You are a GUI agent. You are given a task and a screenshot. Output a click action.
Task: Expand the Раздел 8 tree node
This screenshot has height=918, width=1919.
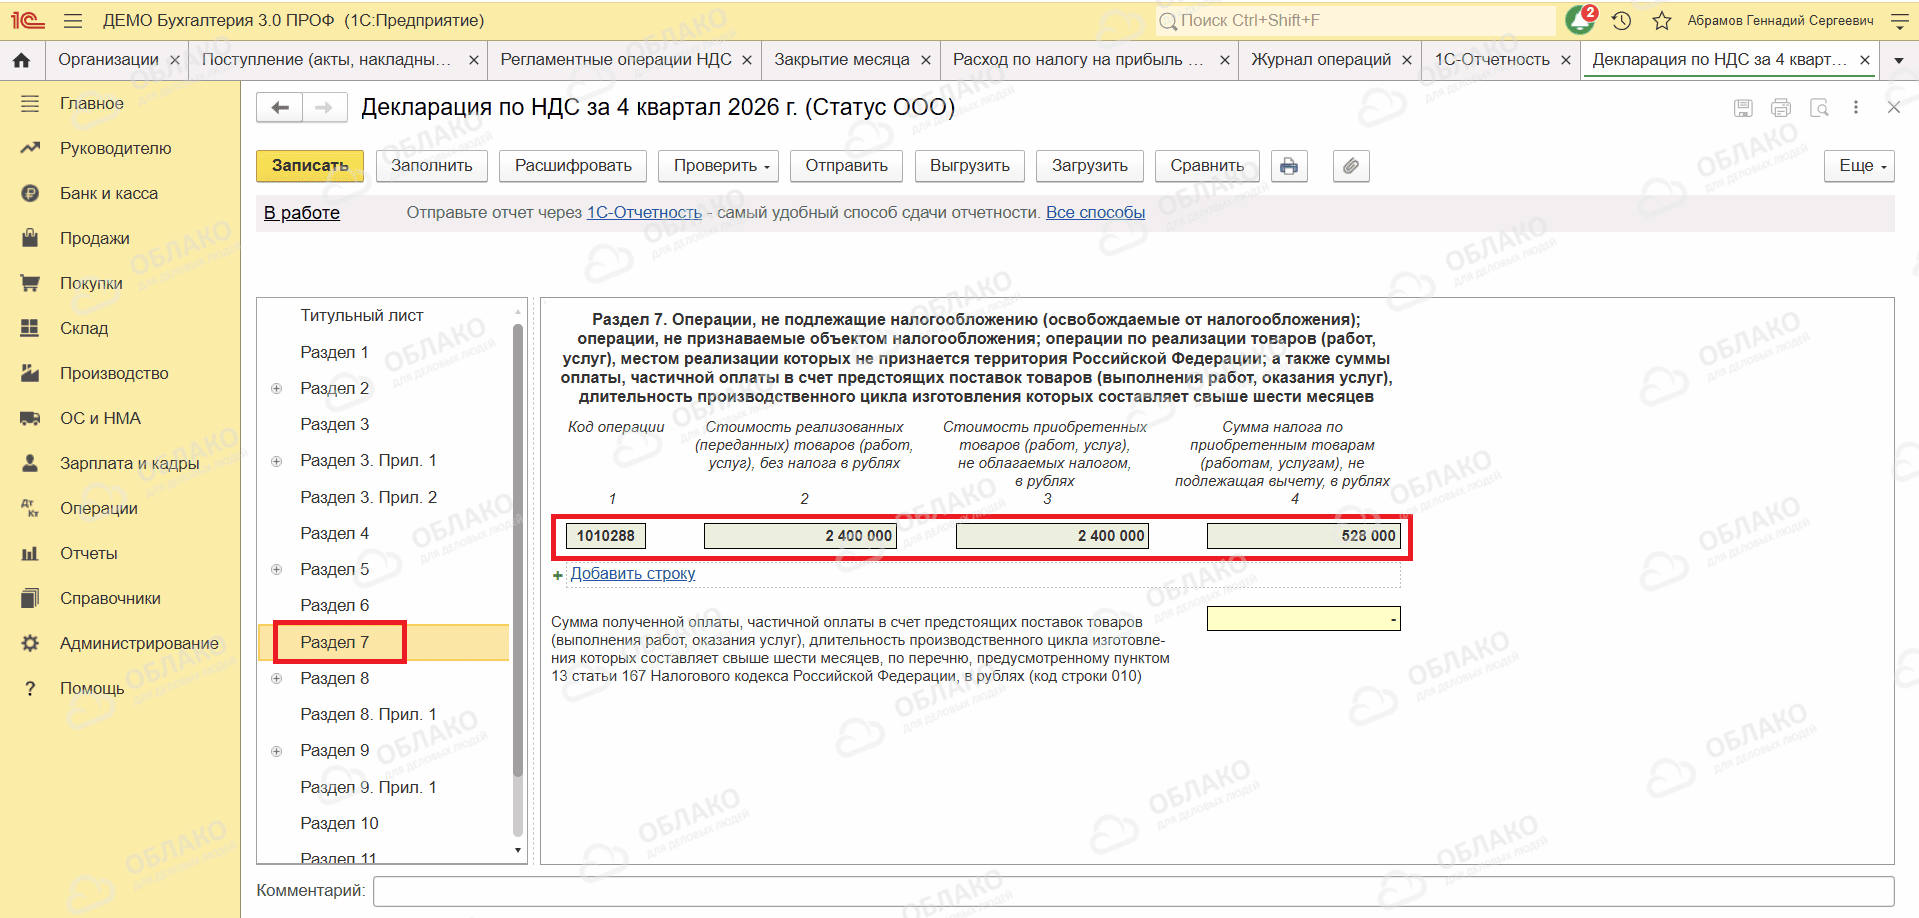coord(277,678)
